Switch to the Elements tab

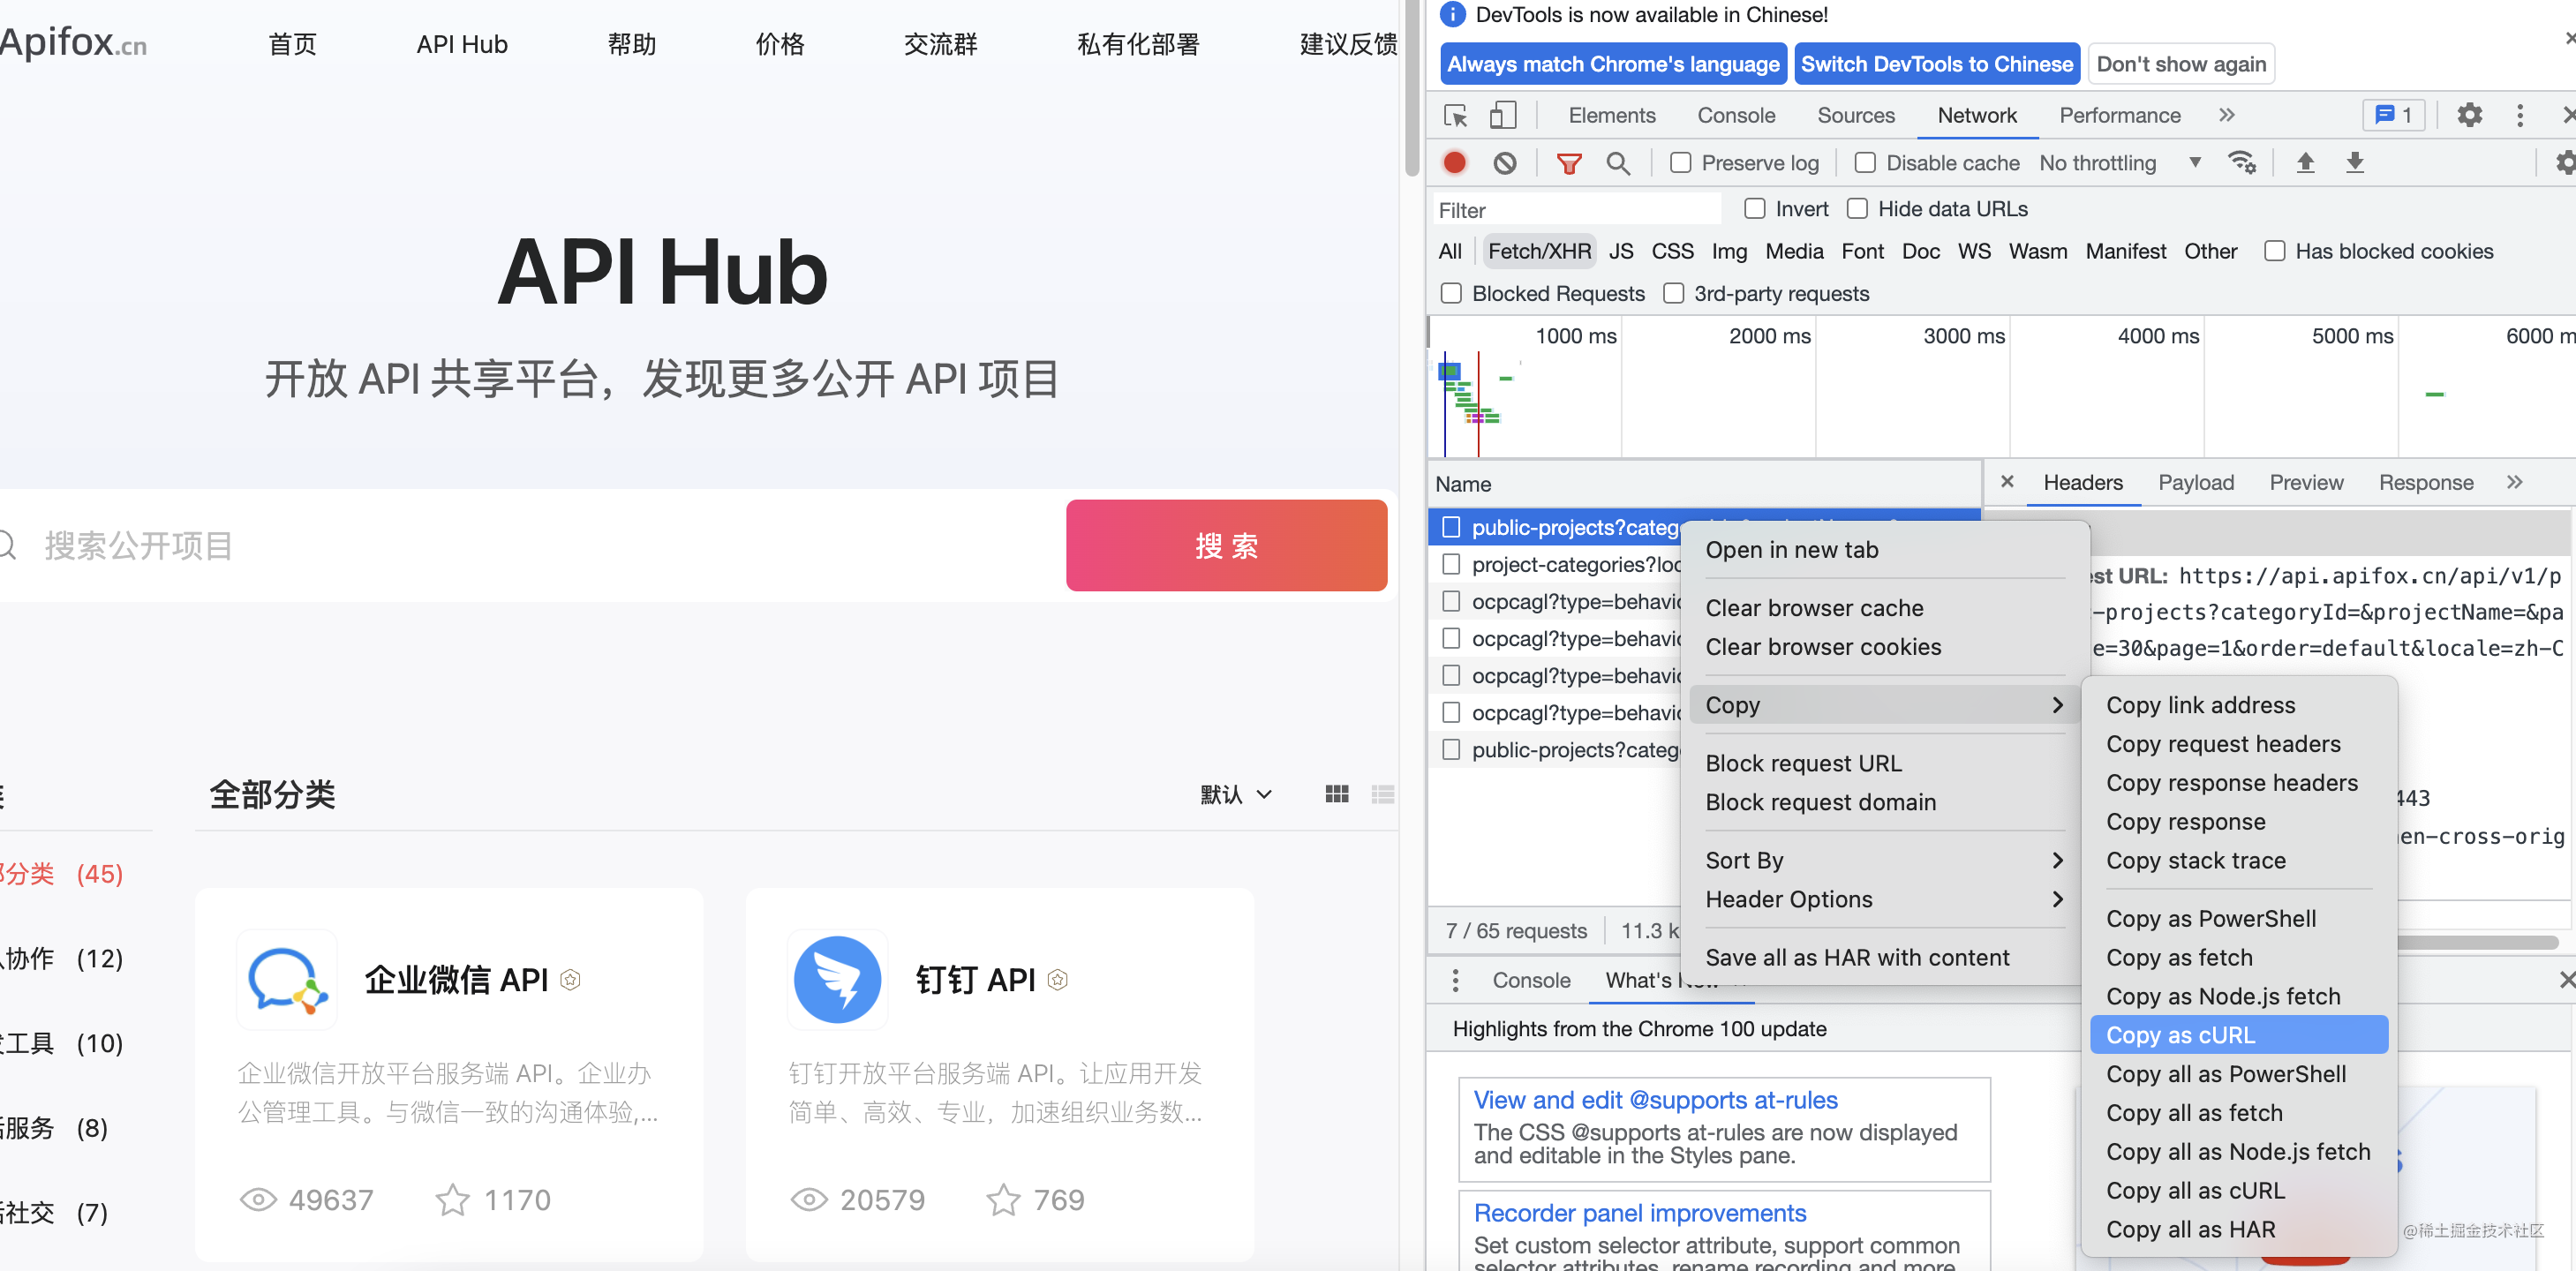coord(1611,115)
